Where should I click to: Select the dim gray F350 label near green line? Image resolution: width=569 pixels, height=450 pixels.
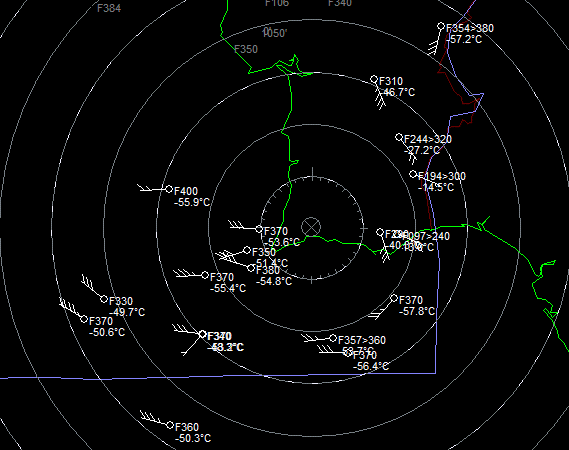[246, 49]
